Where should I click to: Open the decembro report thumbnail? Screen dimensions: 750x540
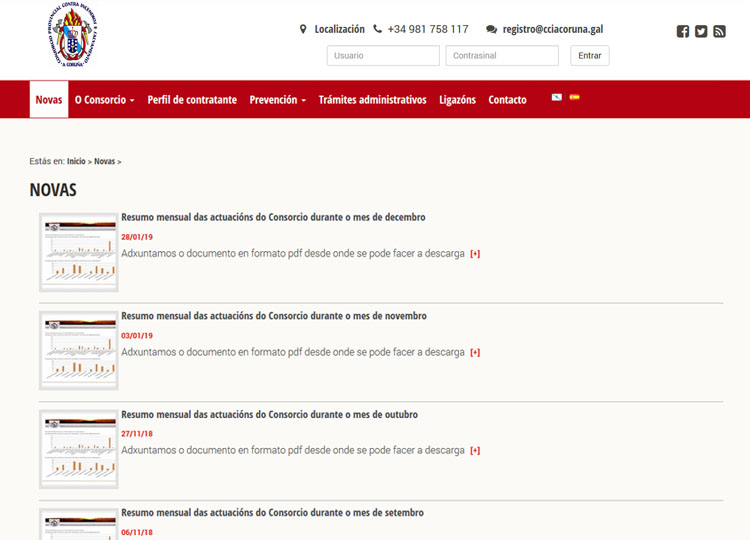pos(79,252)
